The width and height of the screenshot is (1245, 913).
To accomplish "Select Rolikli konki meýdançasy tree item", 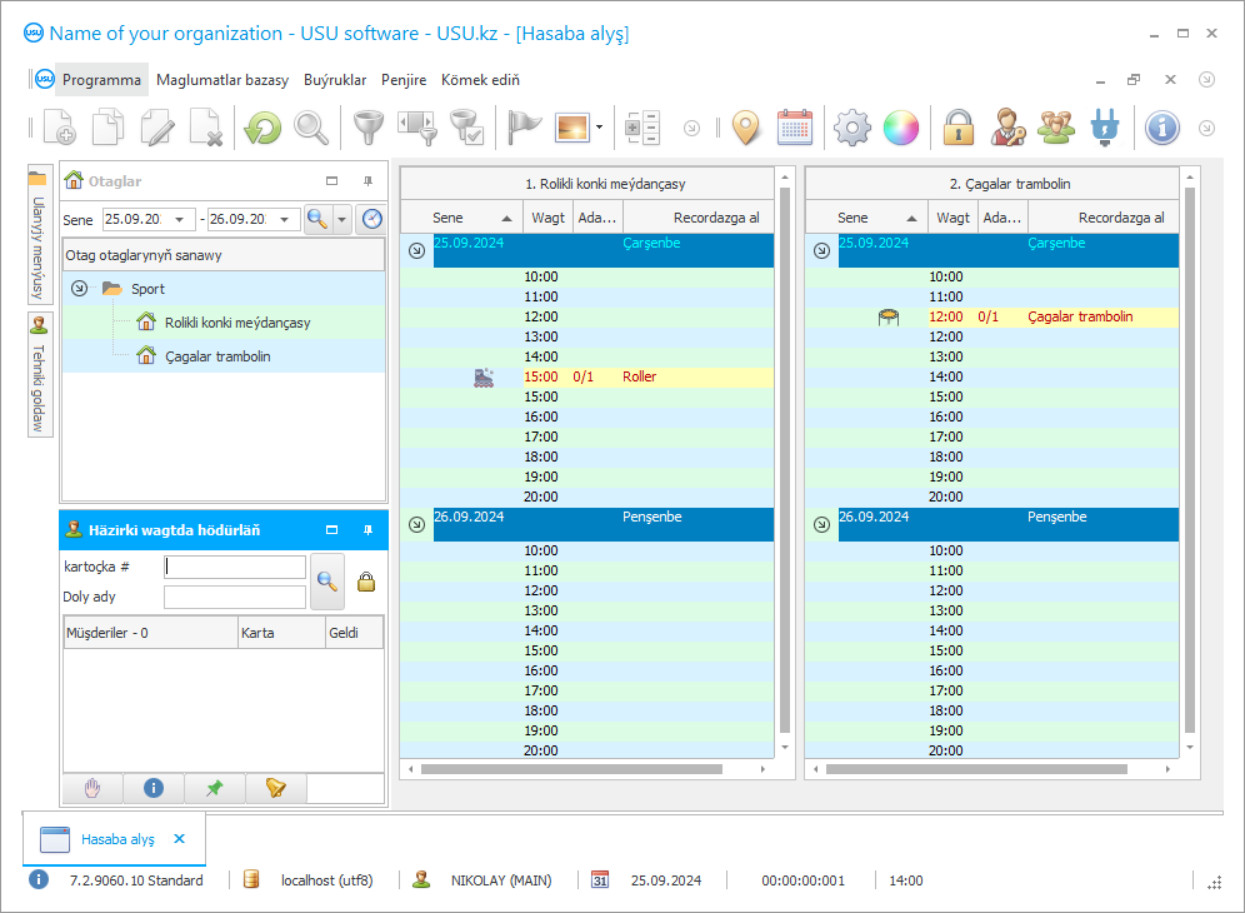I will pos(237,323).
